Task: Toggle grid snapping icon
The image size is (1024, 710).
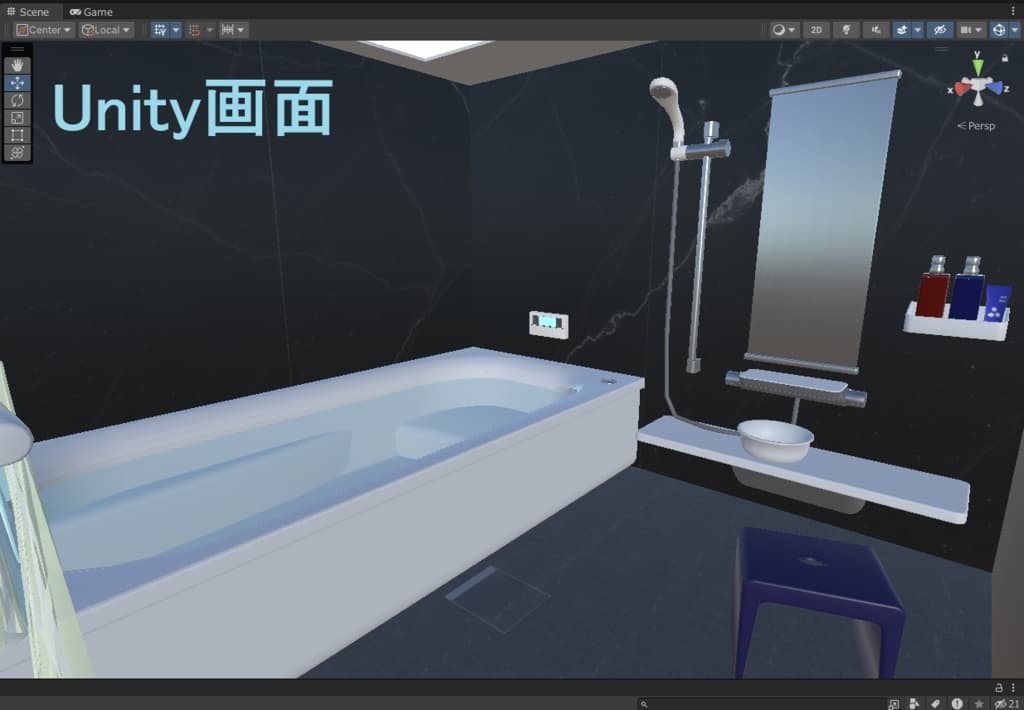Action: (x=194, y=30)
